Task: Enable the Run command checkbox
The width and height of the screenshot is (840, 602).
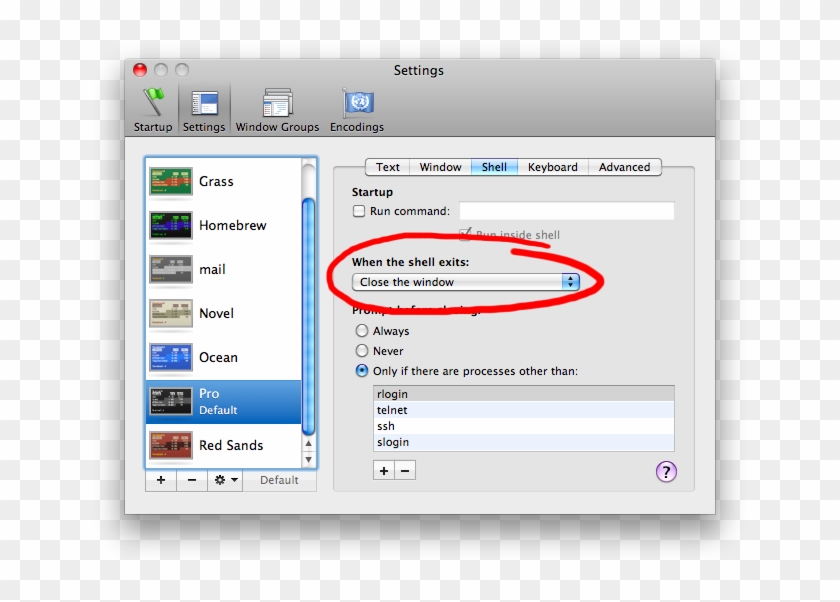Action: point(359,211)
